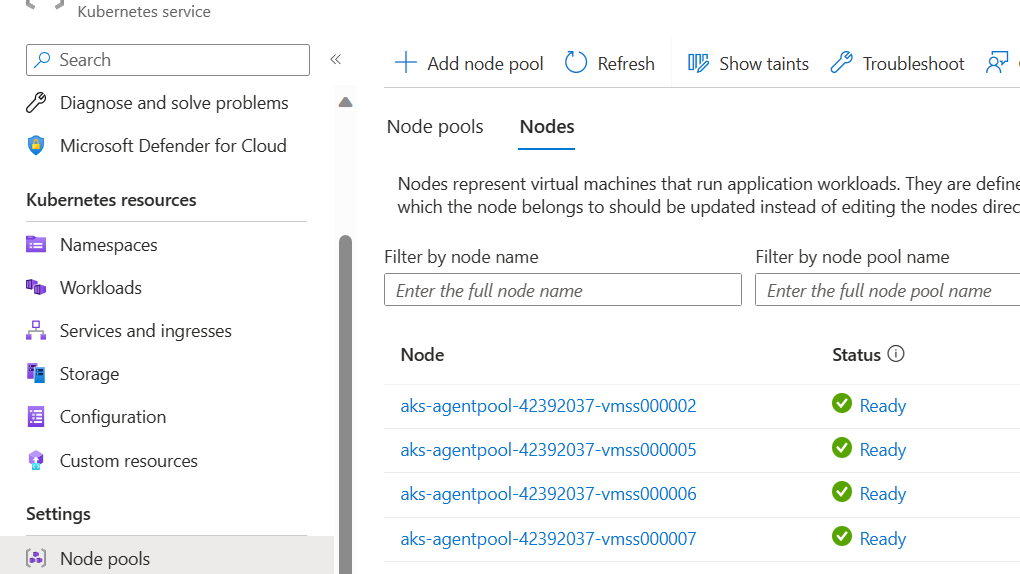Open node aks-agentpool-42392037-vmss000002
The height and width of the screenshot is (574, 1020).
548,405
